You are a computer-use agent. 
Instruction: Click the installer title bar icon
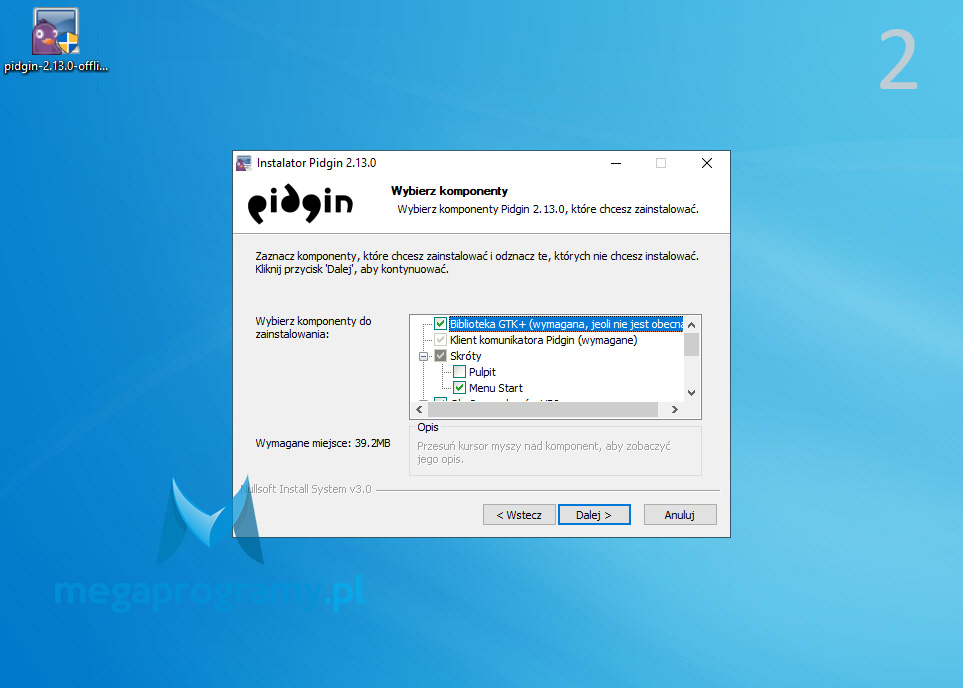[244, 163]
